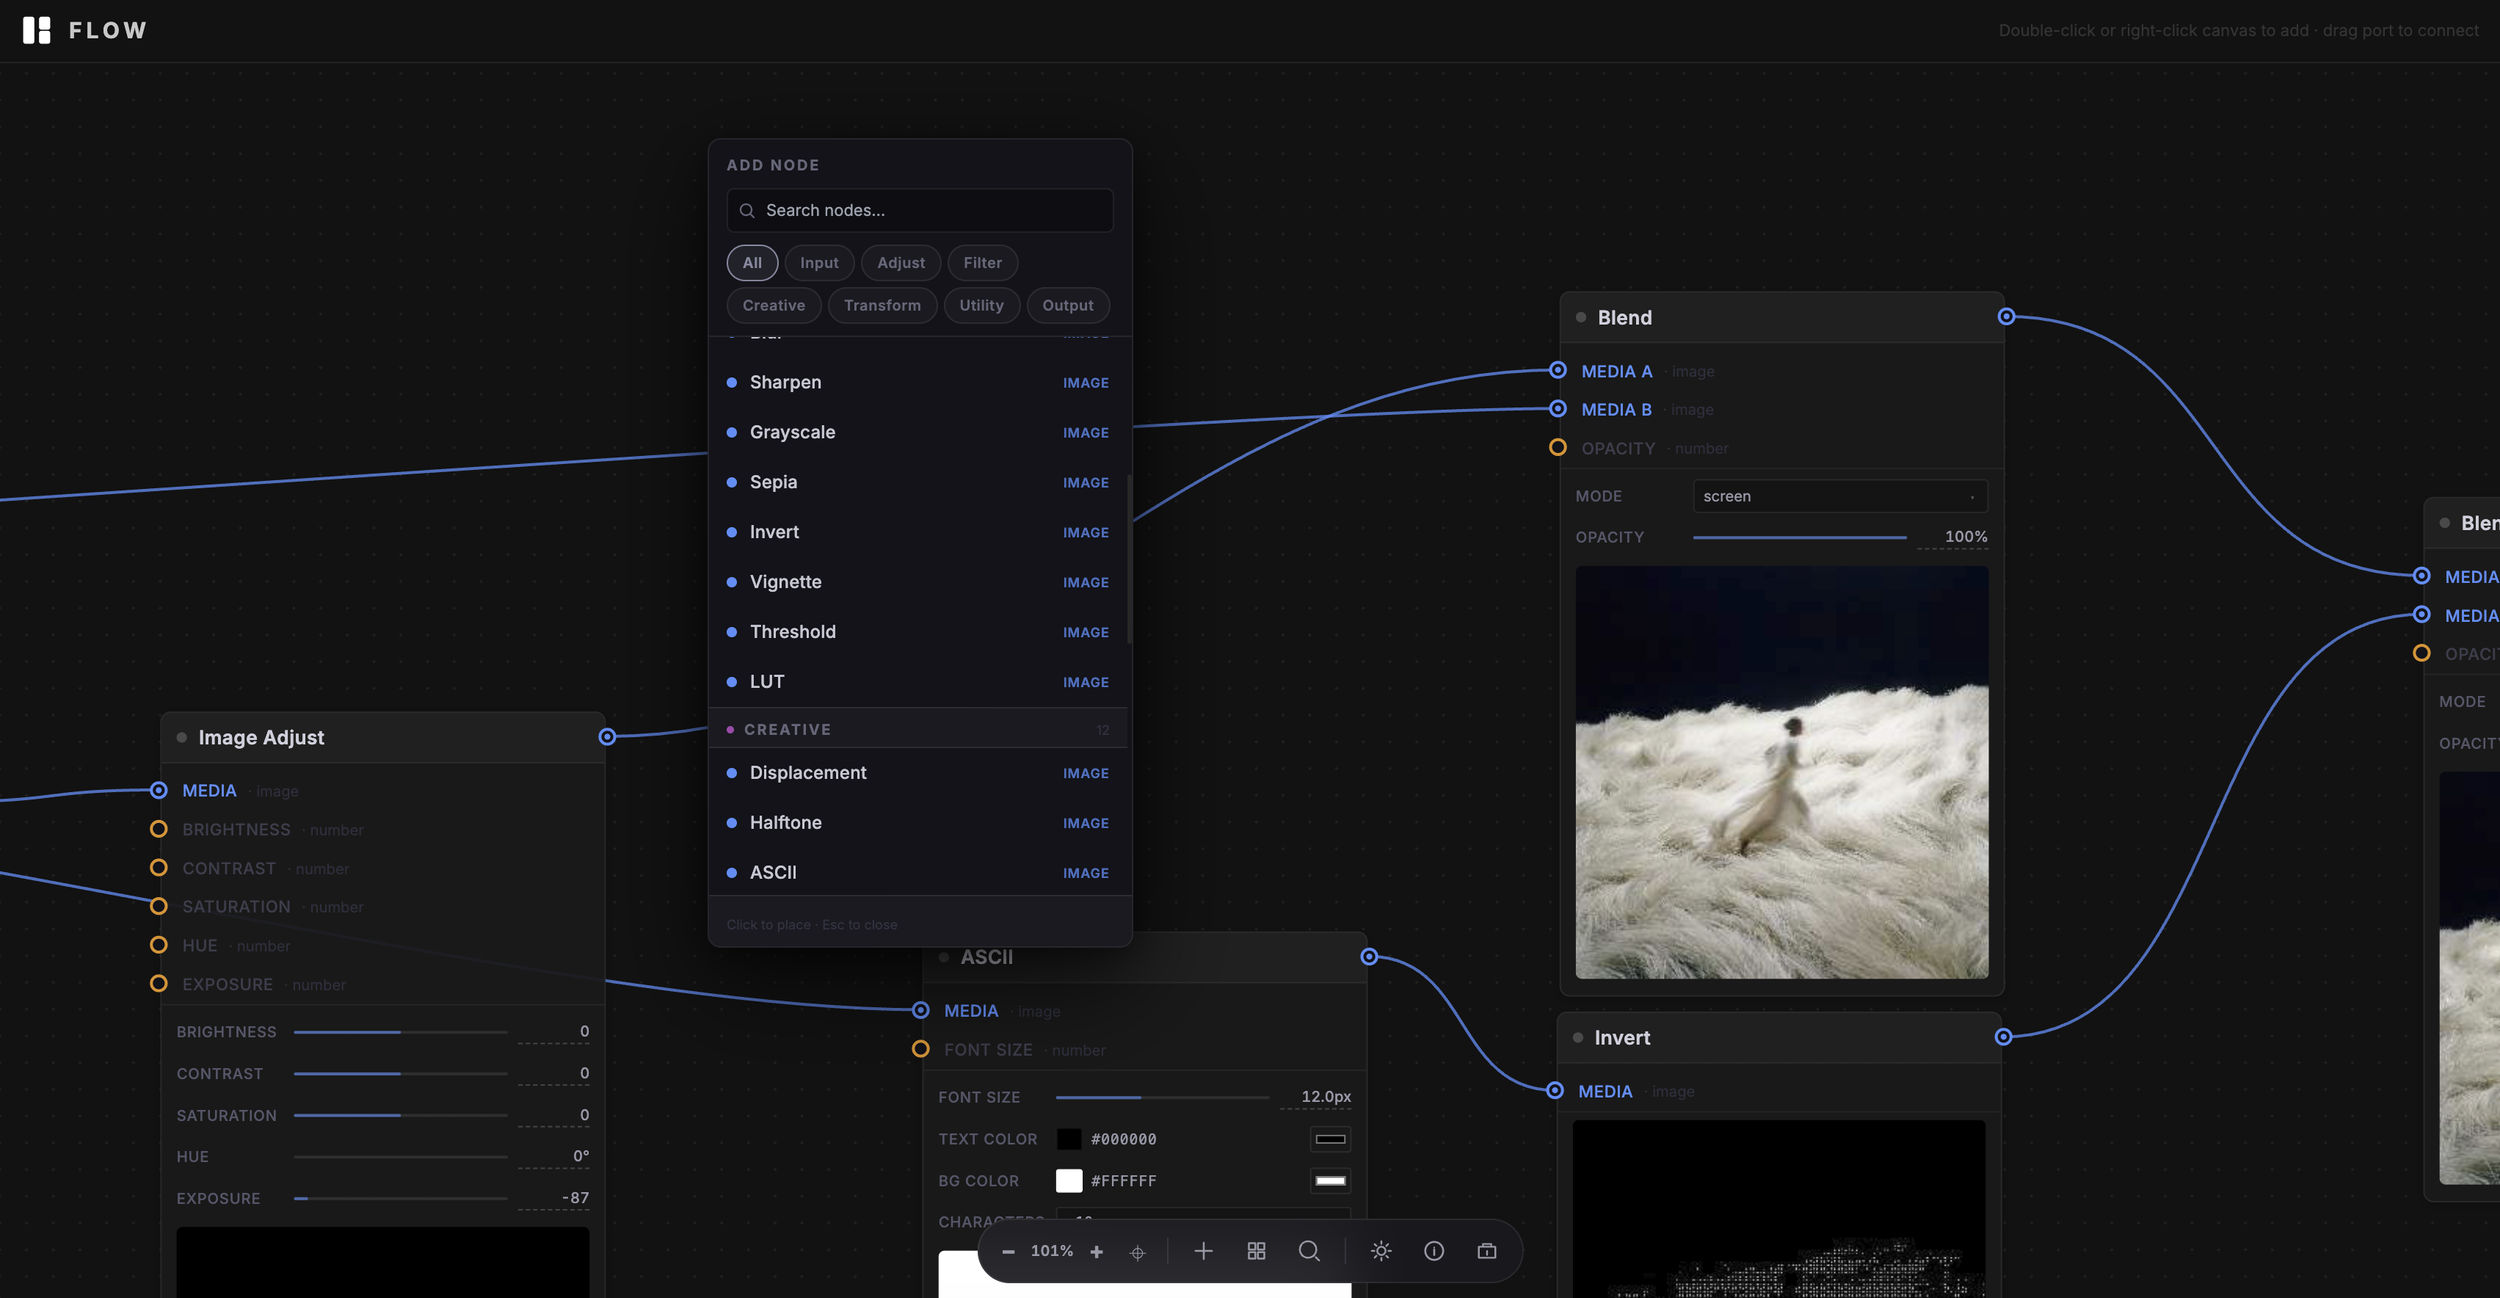Pick Vignette from the node list
The image size is (2500, 1298).
(918, 583)
